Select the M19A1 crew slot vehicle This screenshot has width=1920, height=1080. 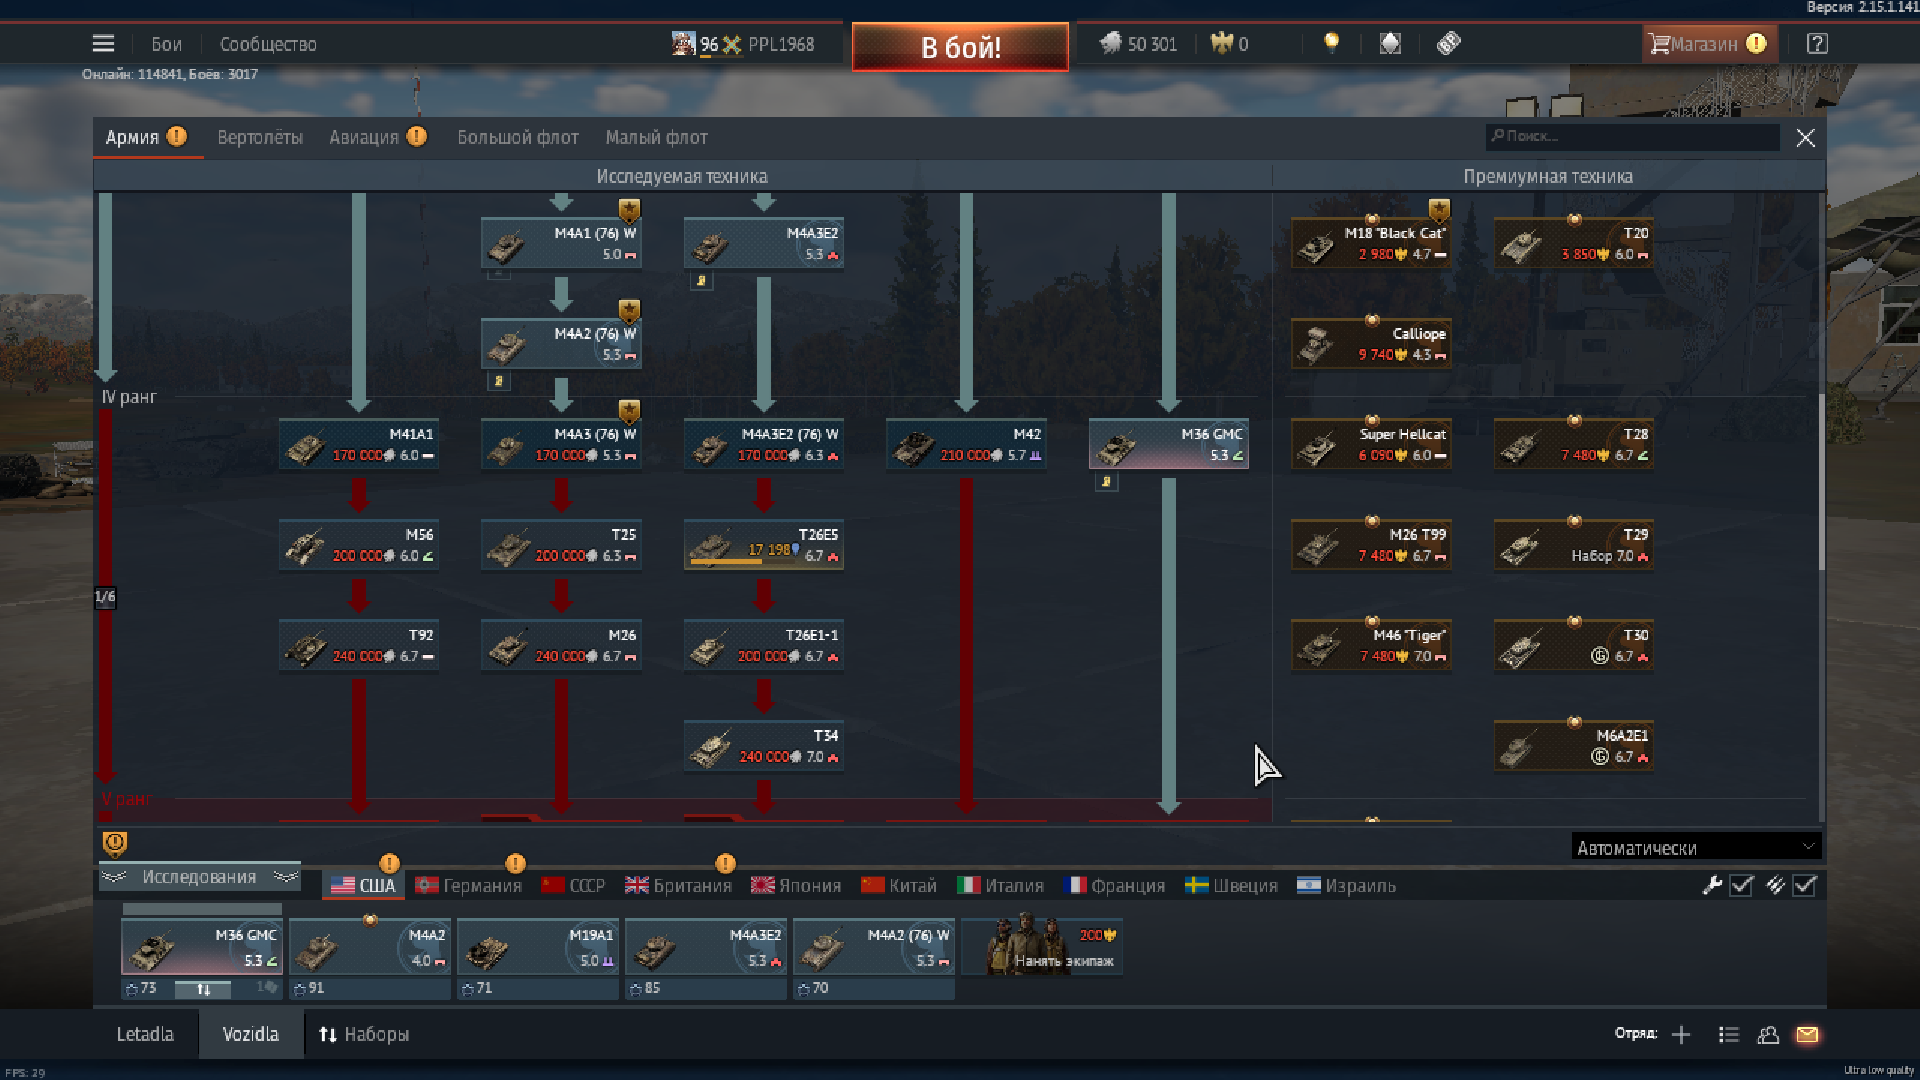click(x=538, y=947)
